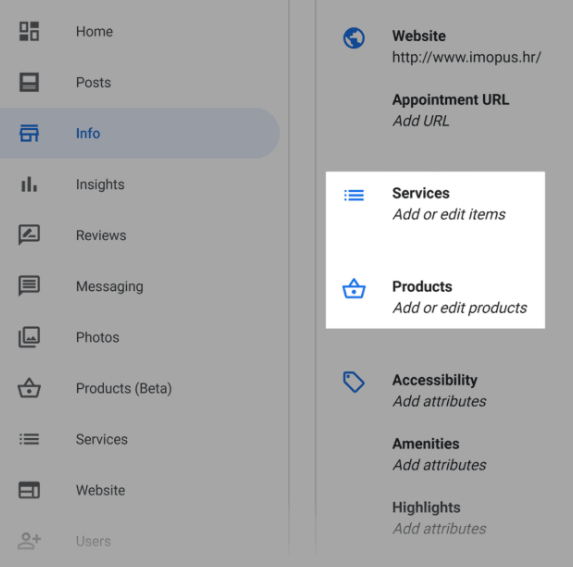The height and width of the screenshot is (567, 573).
Task: Click Add or edit items under Services
Action: click(x=449, y=214)
